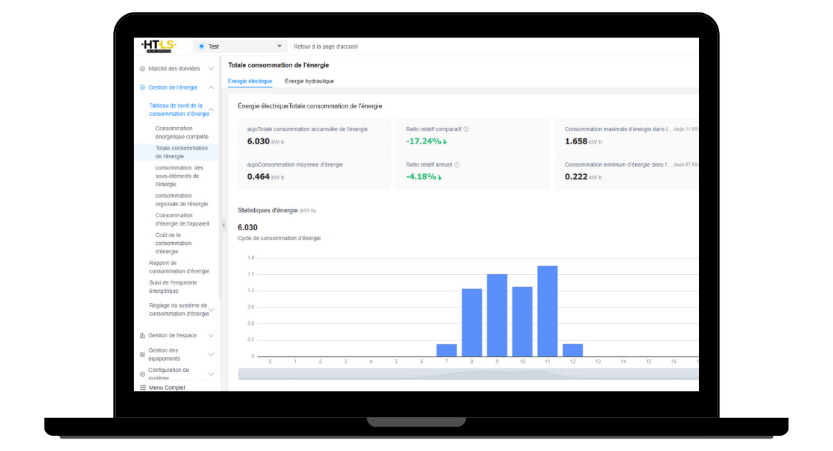
Task: Click the Gestion des équipements sidebar icon
Action: point(141,354)
